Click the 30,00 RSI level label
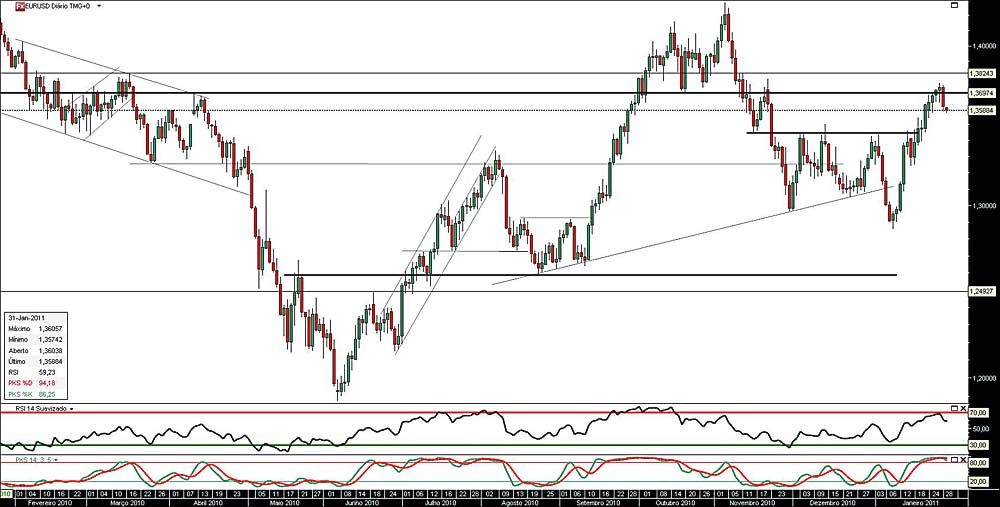 pos(980,445)
